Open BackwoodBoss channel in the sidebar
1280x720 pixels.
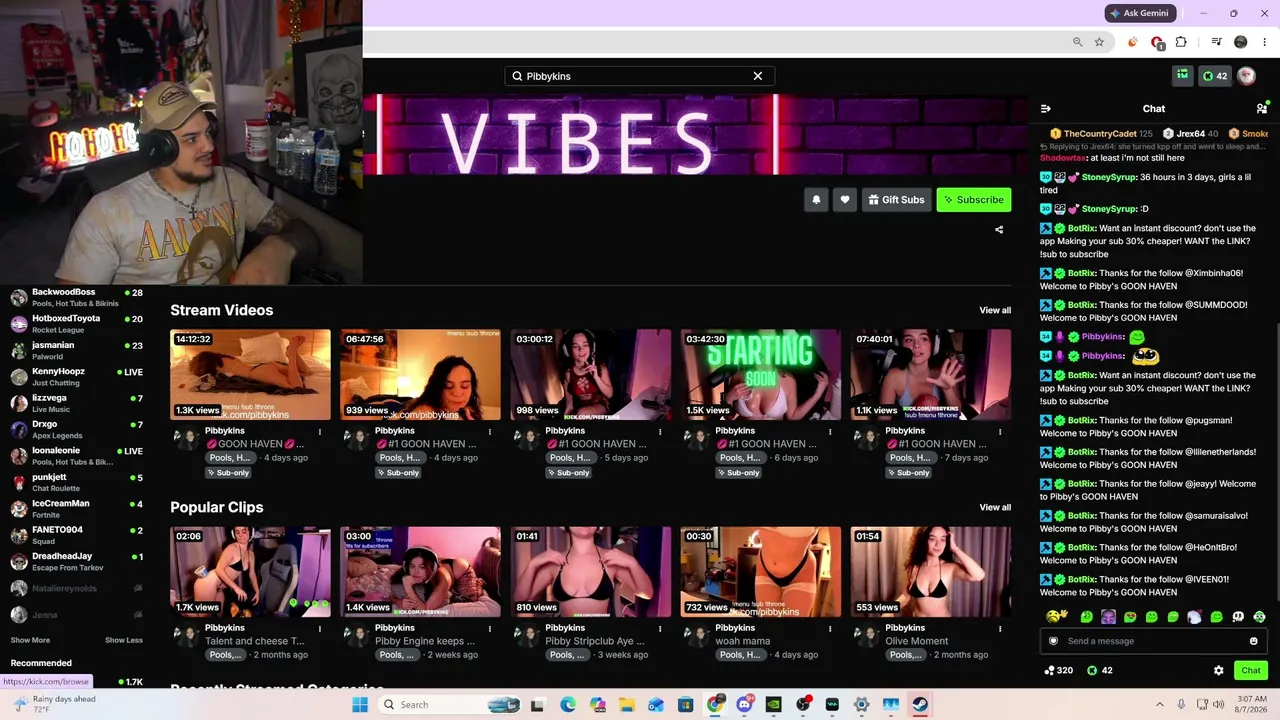(x=76, y=297)
